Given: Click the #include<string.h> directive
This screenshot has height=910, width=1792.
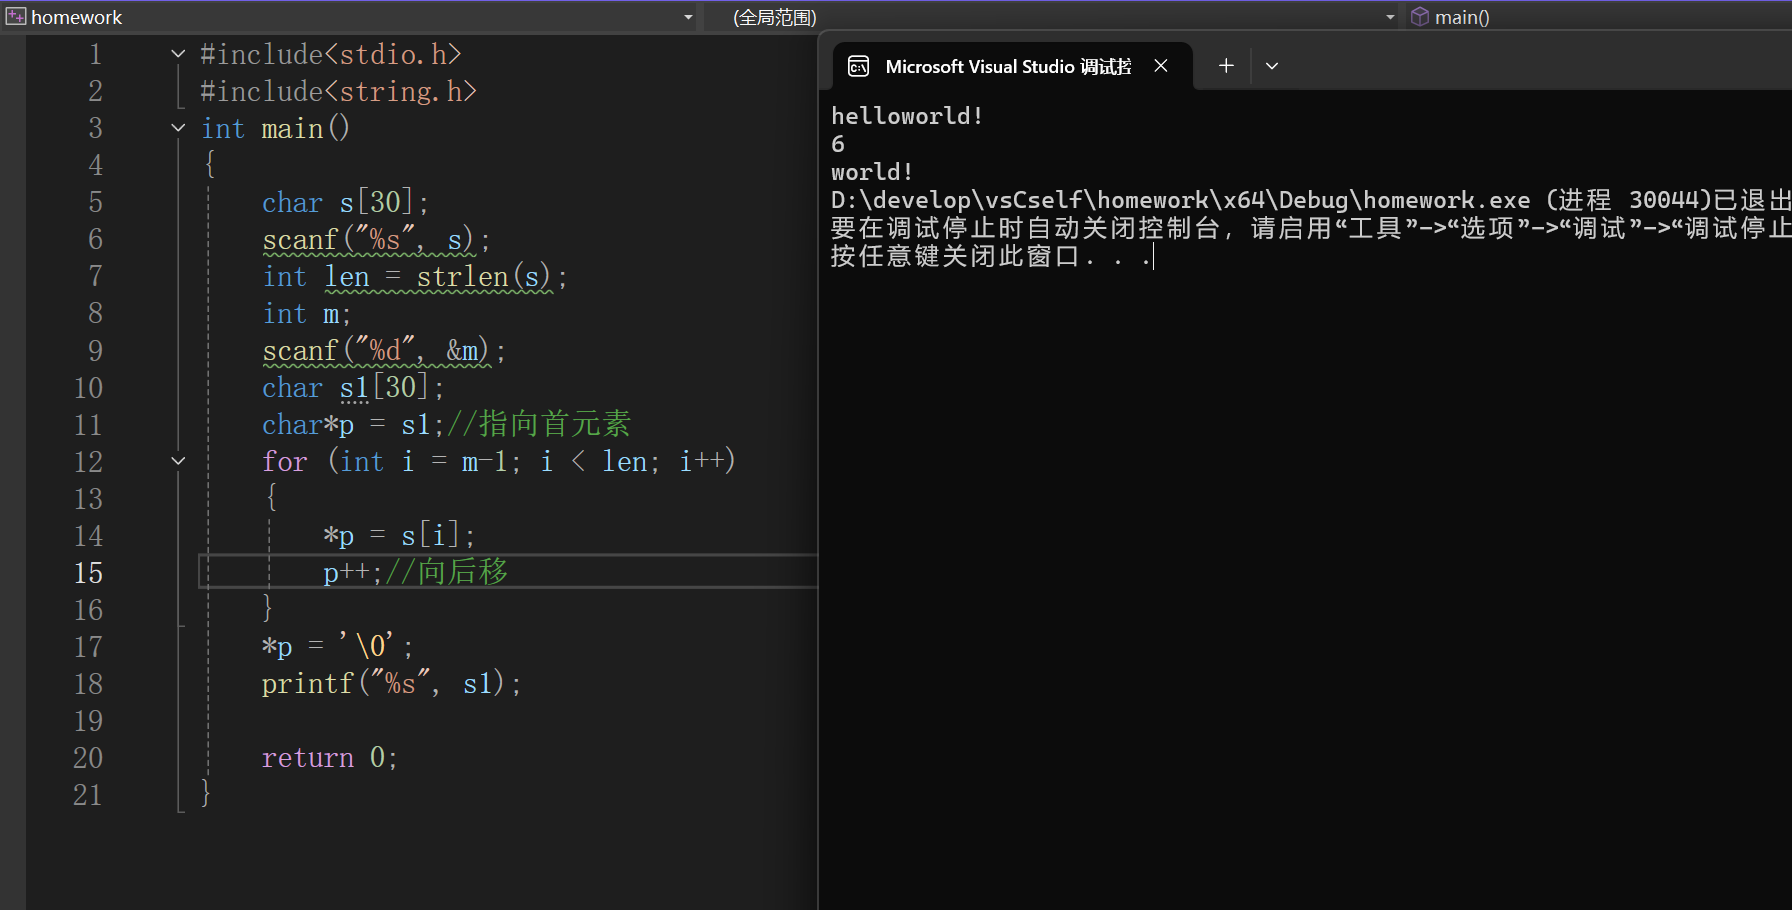Looking at the screenshot, I should (338, 91).
